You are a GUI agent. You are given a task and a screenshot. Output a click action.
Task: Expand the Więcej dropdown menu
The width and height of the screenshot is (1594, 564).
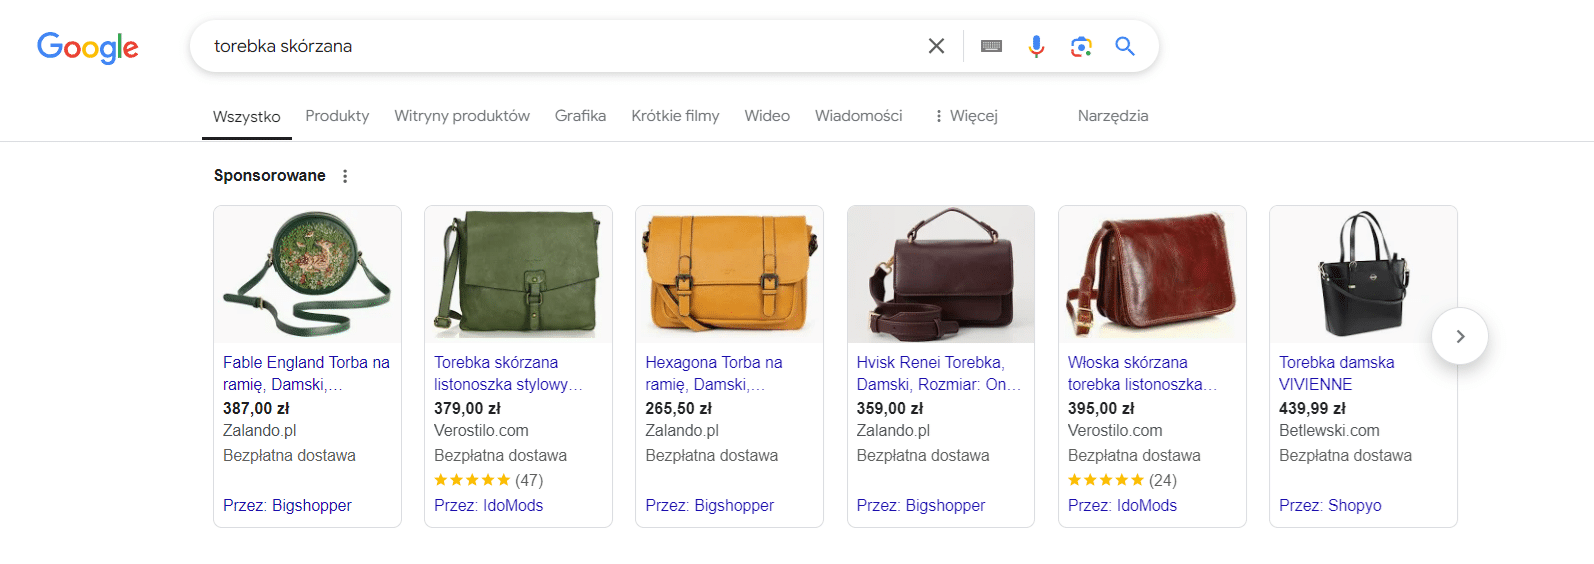pyautogui.click(x=966, y=116)
